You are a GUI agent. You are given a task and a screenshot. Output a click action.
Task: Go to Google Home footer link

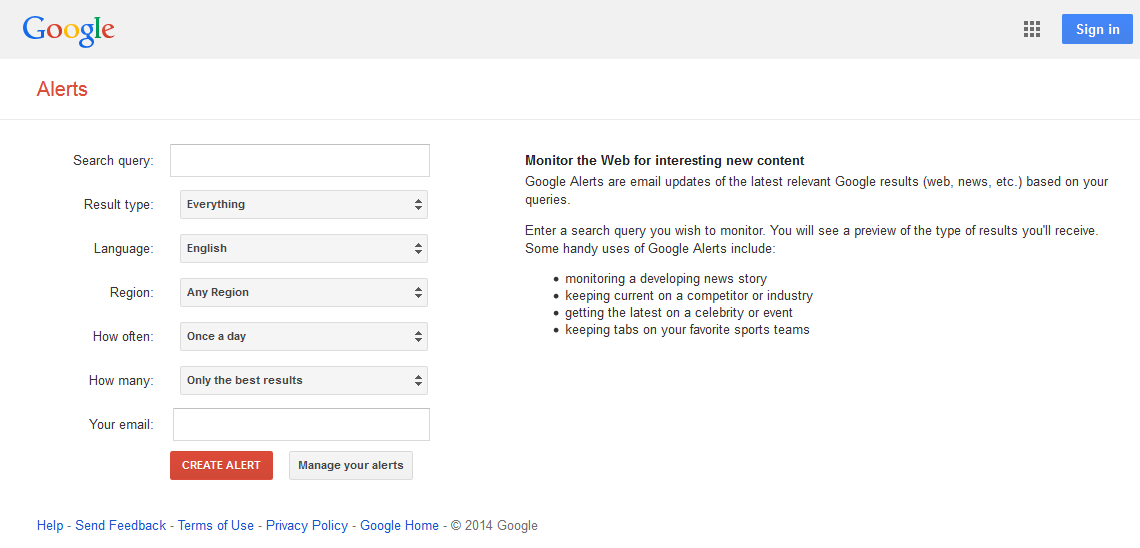pyautogui.click(x=399, y=526)
